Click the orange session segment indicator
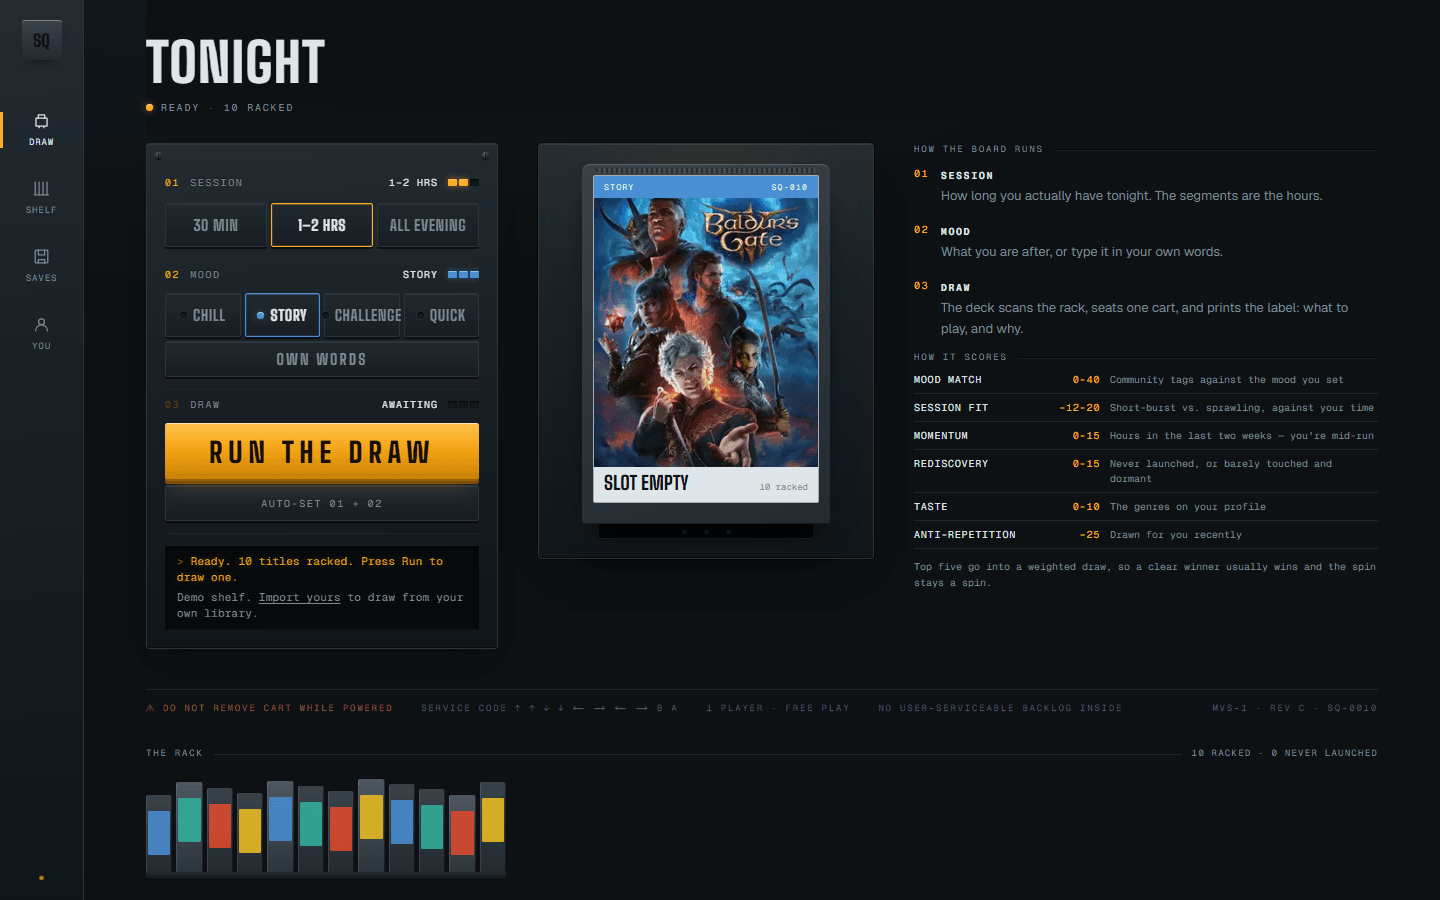This screenshot has width=1440, height=900. click(x=463, y=183)
